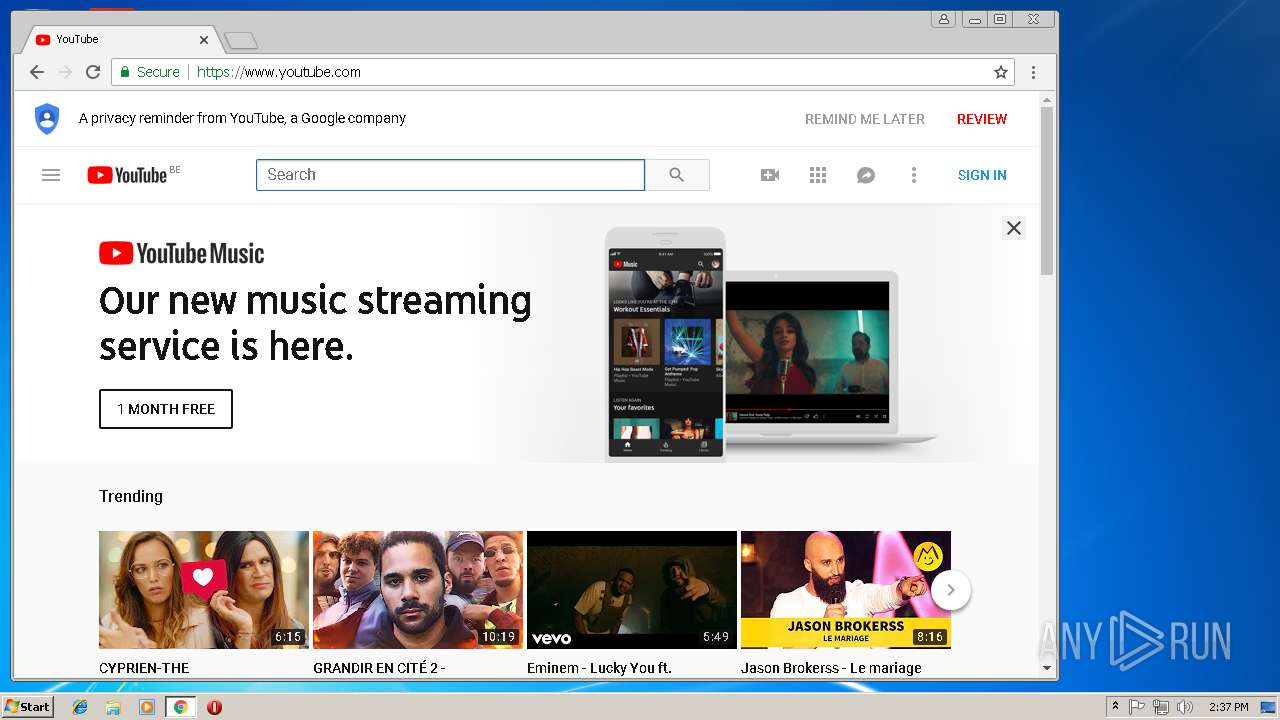The image size is (1280, 720).
Task: Click the Chrome taskbar button
Action: tap(180, 707)
